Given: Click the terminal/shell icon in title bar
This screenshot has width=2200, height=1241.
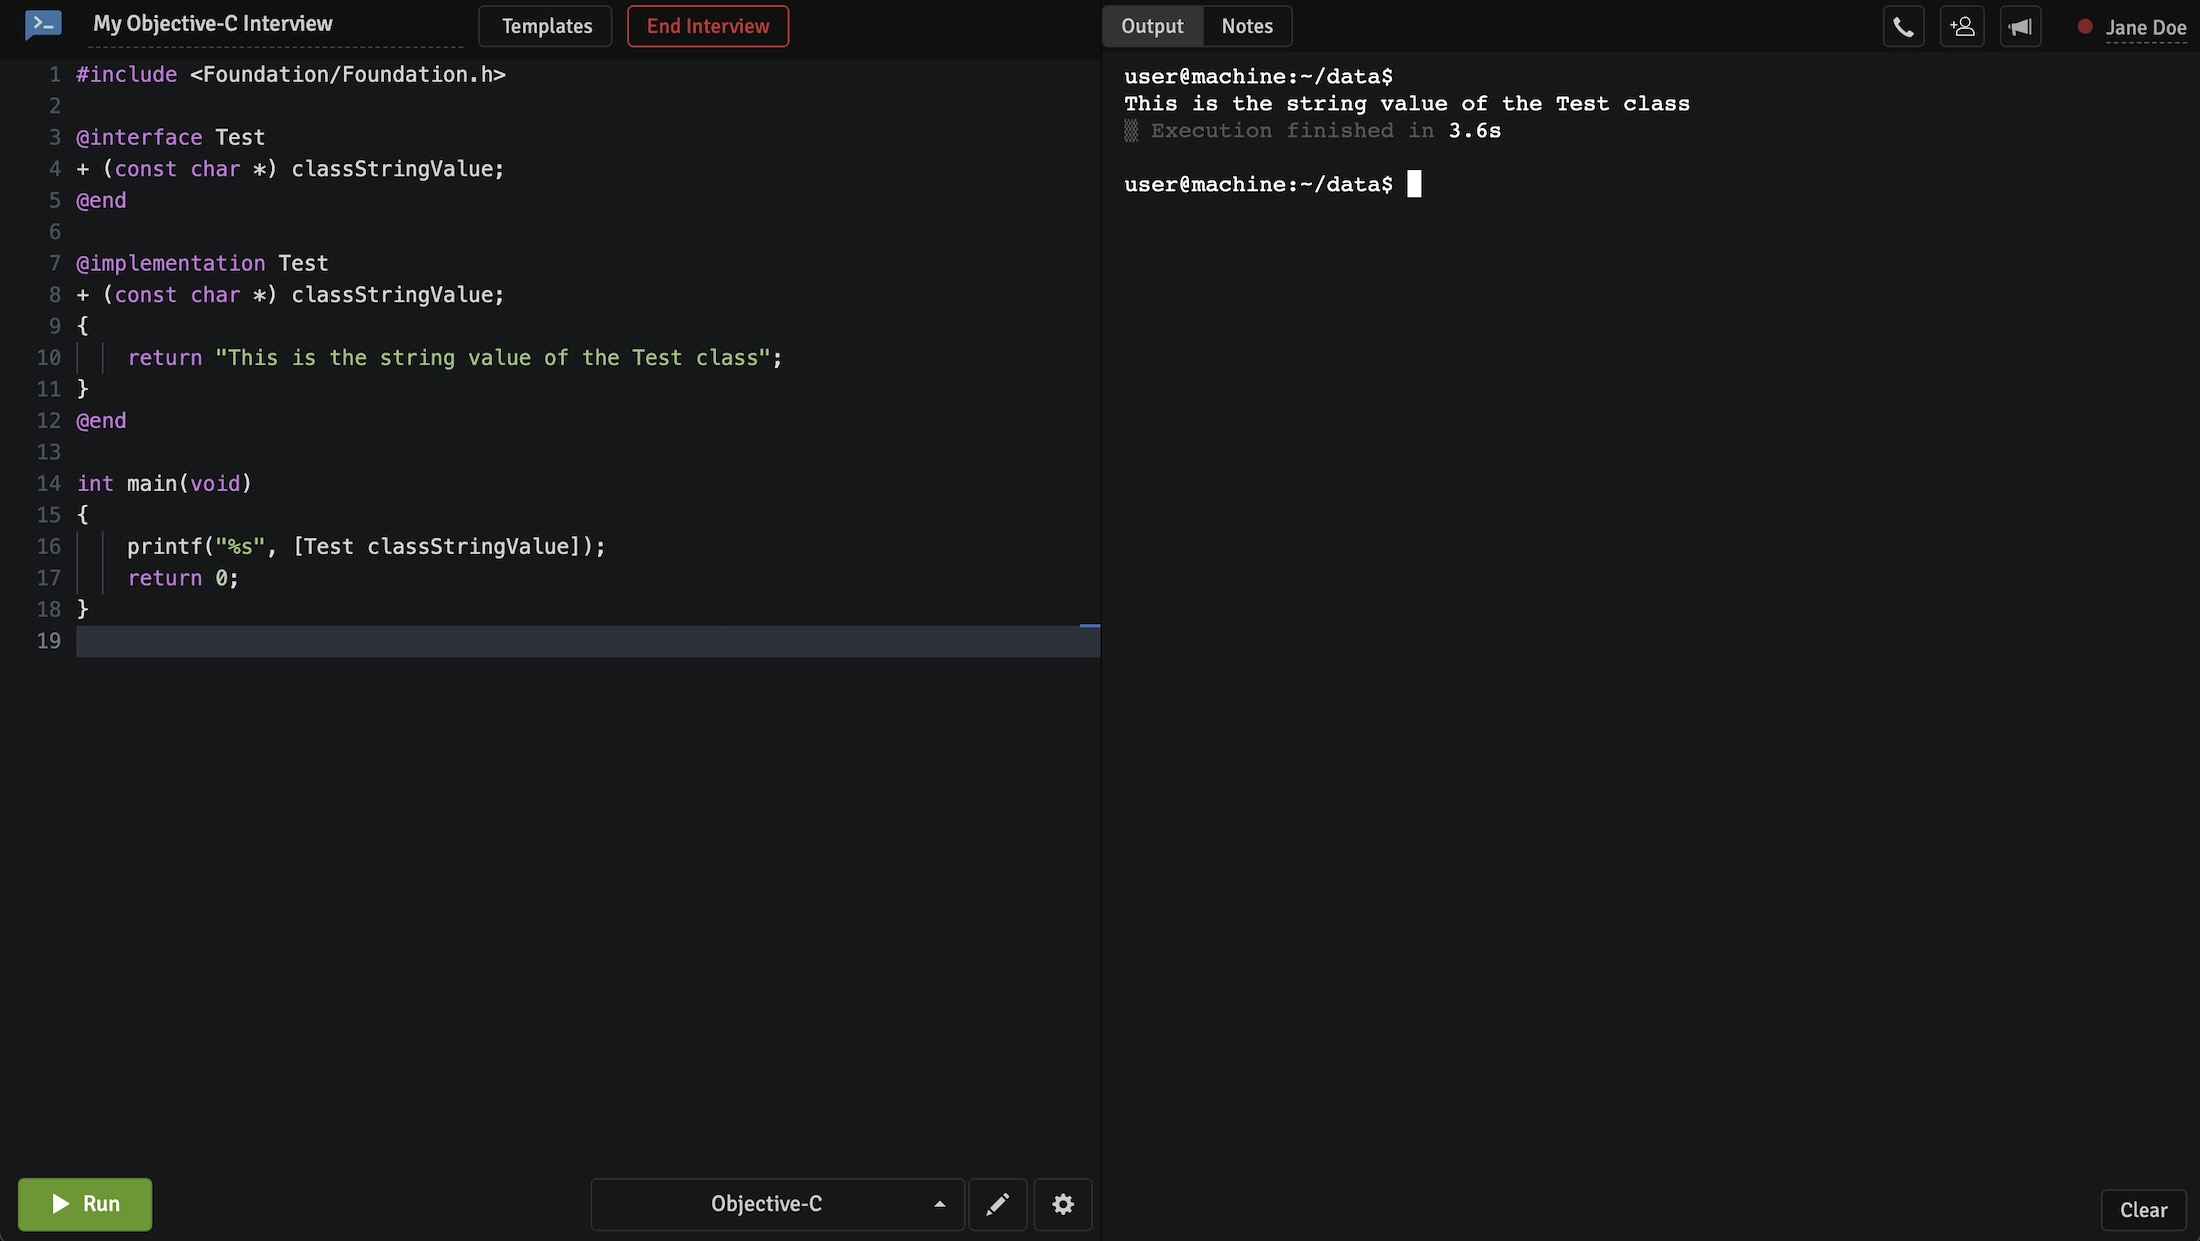Looking at the screenshot, I should pos(42,24).
